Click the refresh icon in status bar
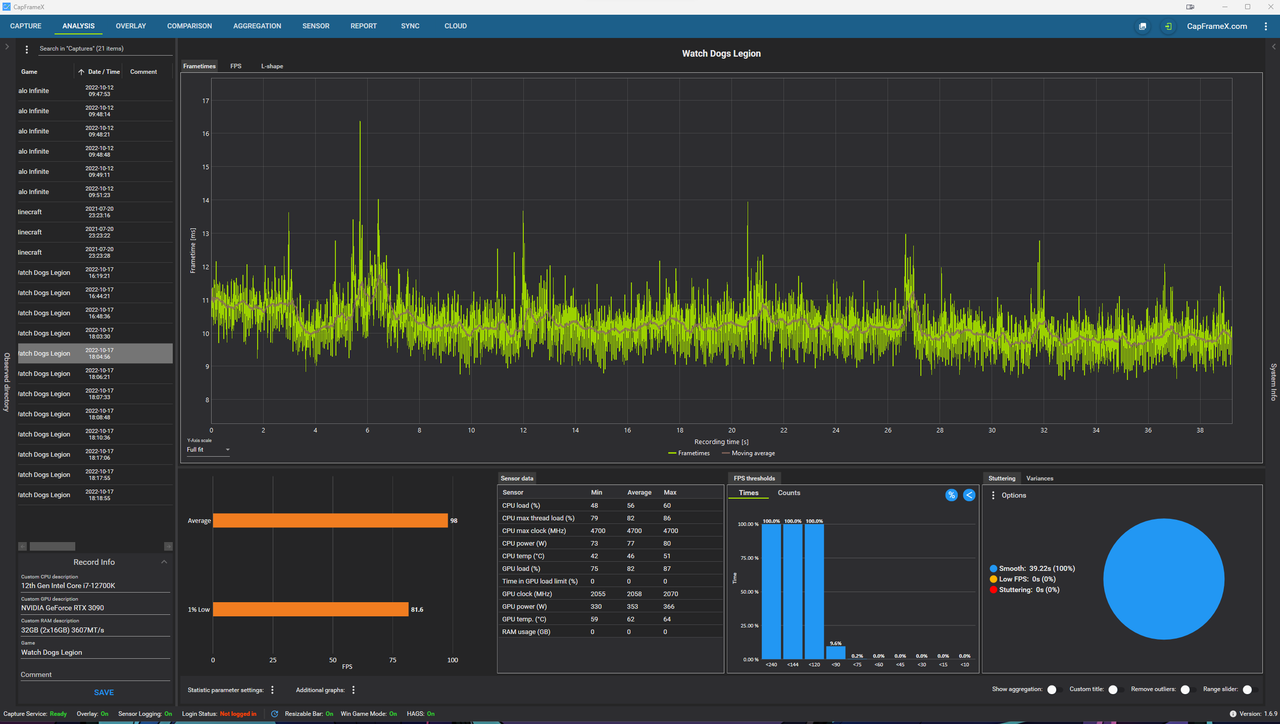 275,714
